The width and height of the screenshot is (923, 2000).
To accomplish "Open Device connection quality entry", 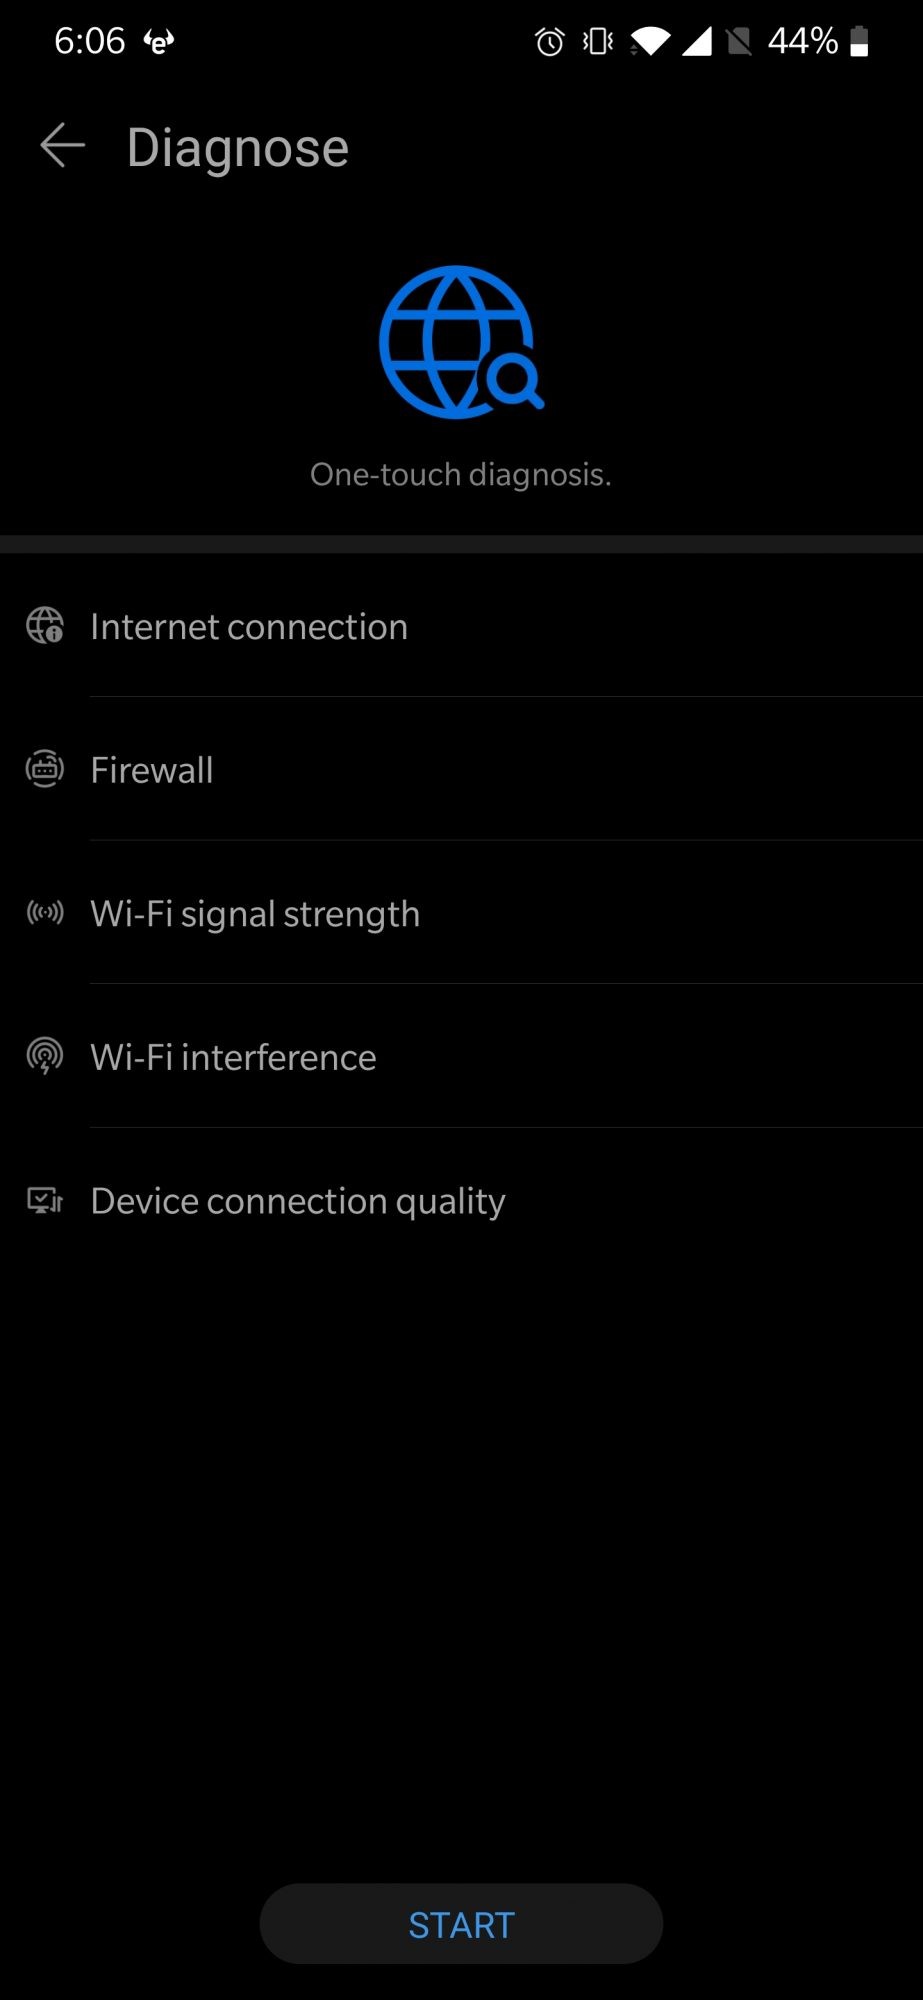I will pyautogui.click(x=298, y=1201).
